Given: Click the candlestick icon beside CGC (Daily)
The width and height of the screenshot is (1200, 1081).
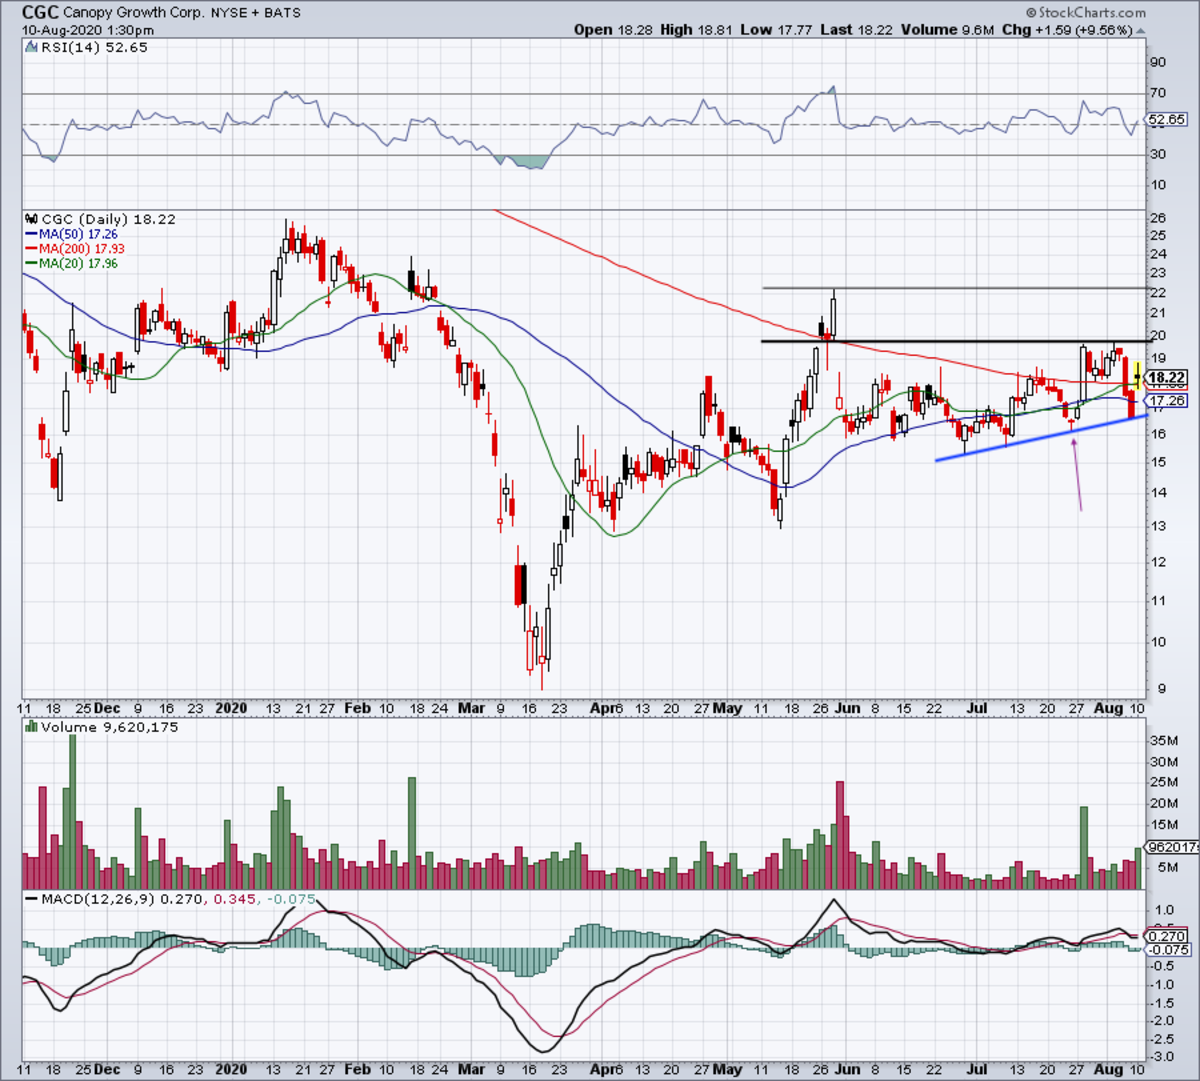Looking at the screenshot, I should click(x=32, y=219).
